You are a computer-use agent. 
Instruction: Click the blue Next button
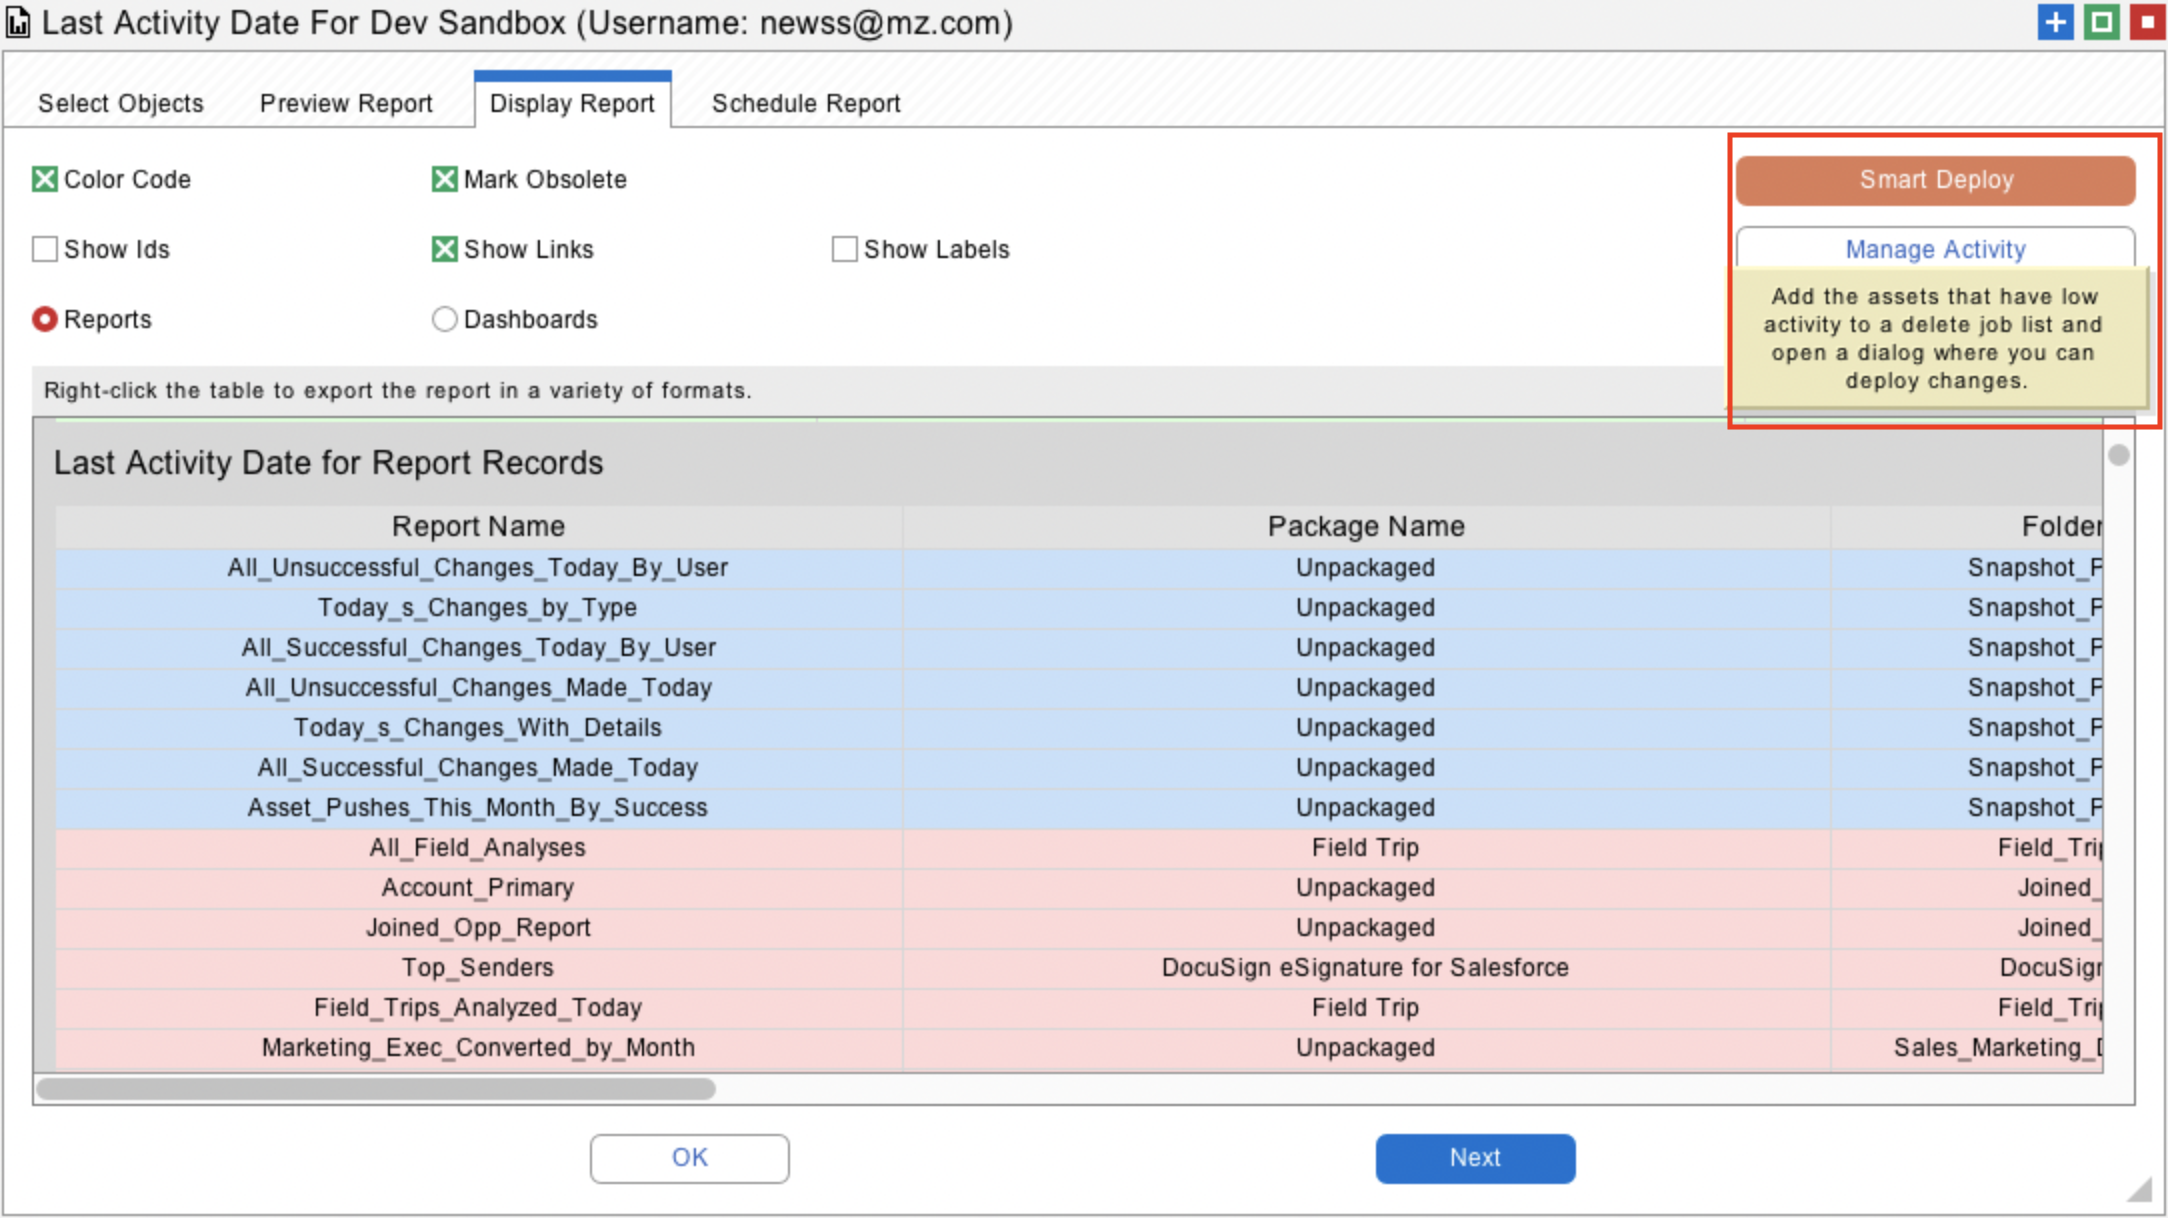[x=1475, y=1158]
